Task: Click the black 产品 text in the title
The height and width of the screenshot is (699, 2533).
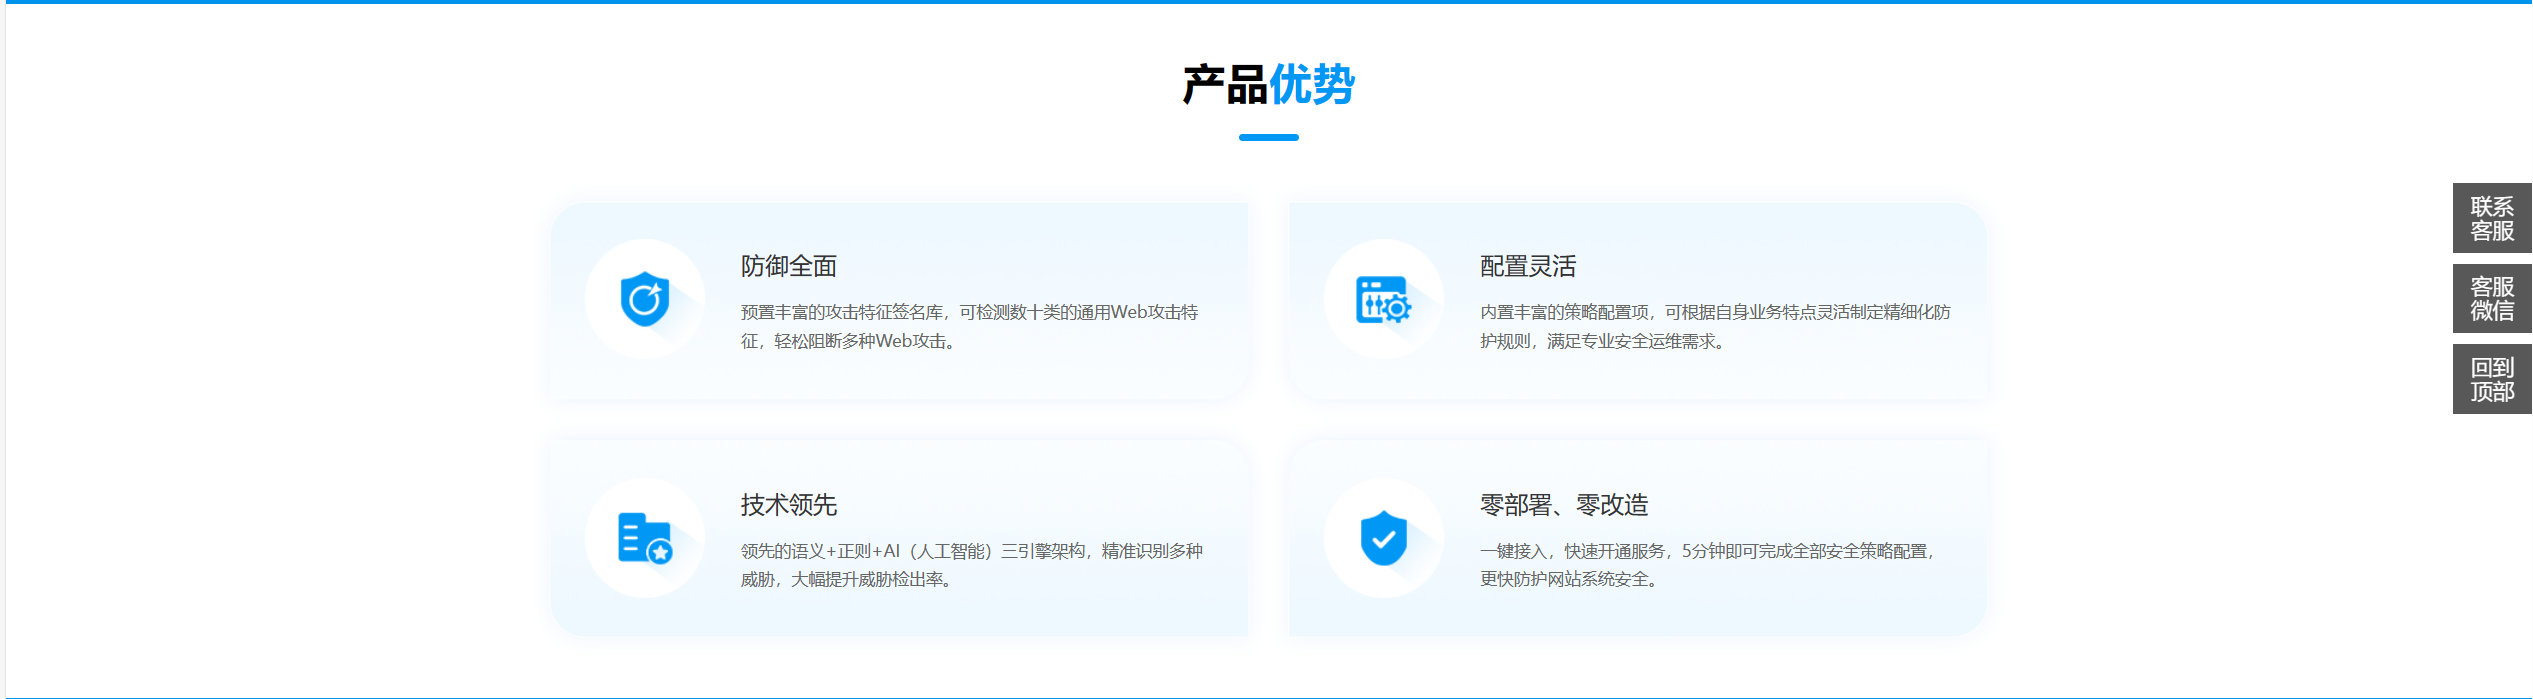Action: 1224,85
